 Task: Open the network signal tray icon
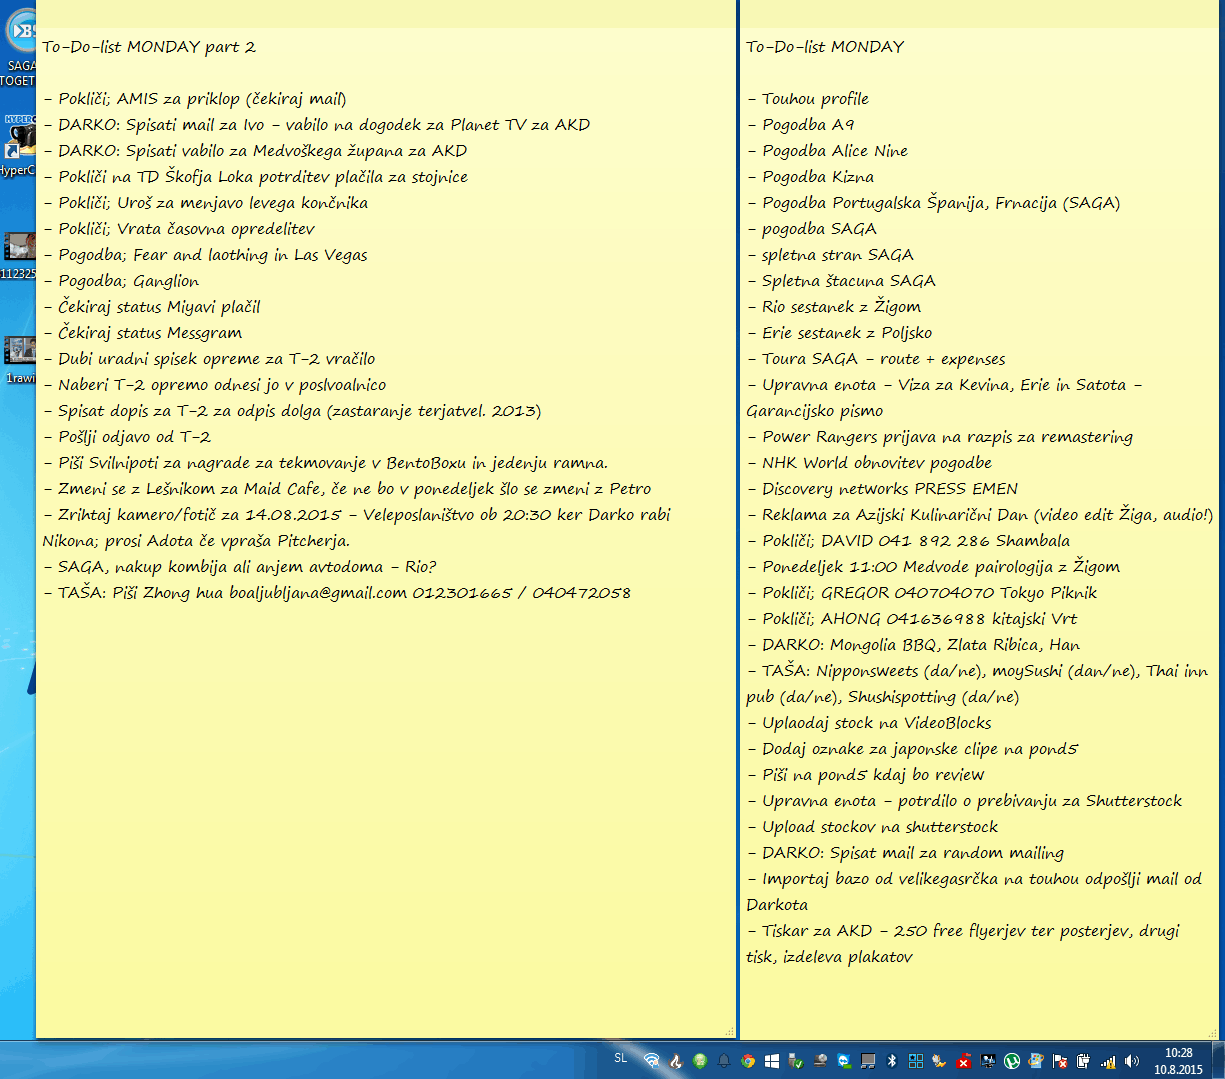coord(1107,1061)
